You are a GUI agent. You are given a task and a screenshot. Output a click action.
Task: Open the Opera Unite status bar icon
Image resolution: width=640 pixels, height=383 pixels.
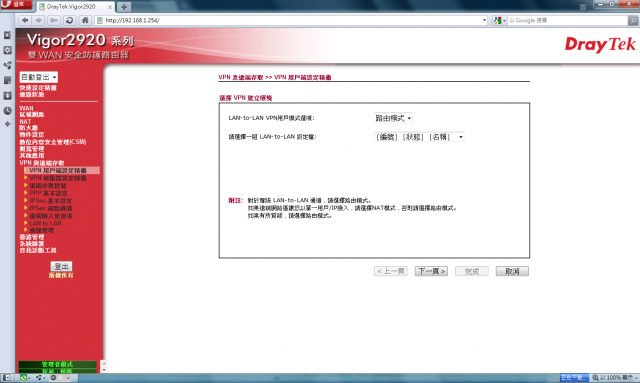click(x=40, y=378)
